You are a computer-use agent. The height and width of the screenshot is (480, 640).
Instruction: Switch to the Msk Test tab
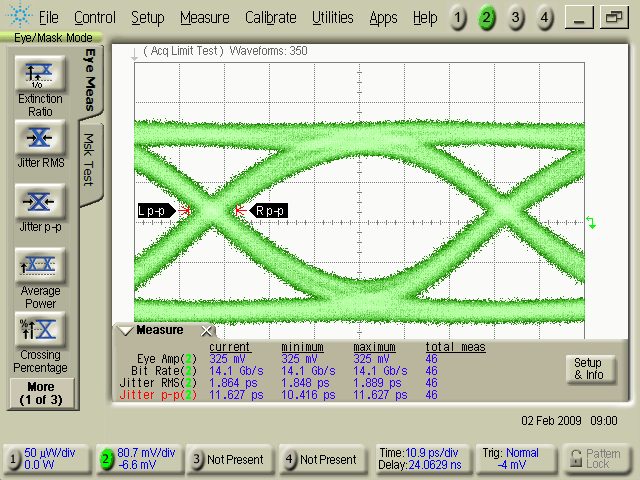tap(89, 160)
